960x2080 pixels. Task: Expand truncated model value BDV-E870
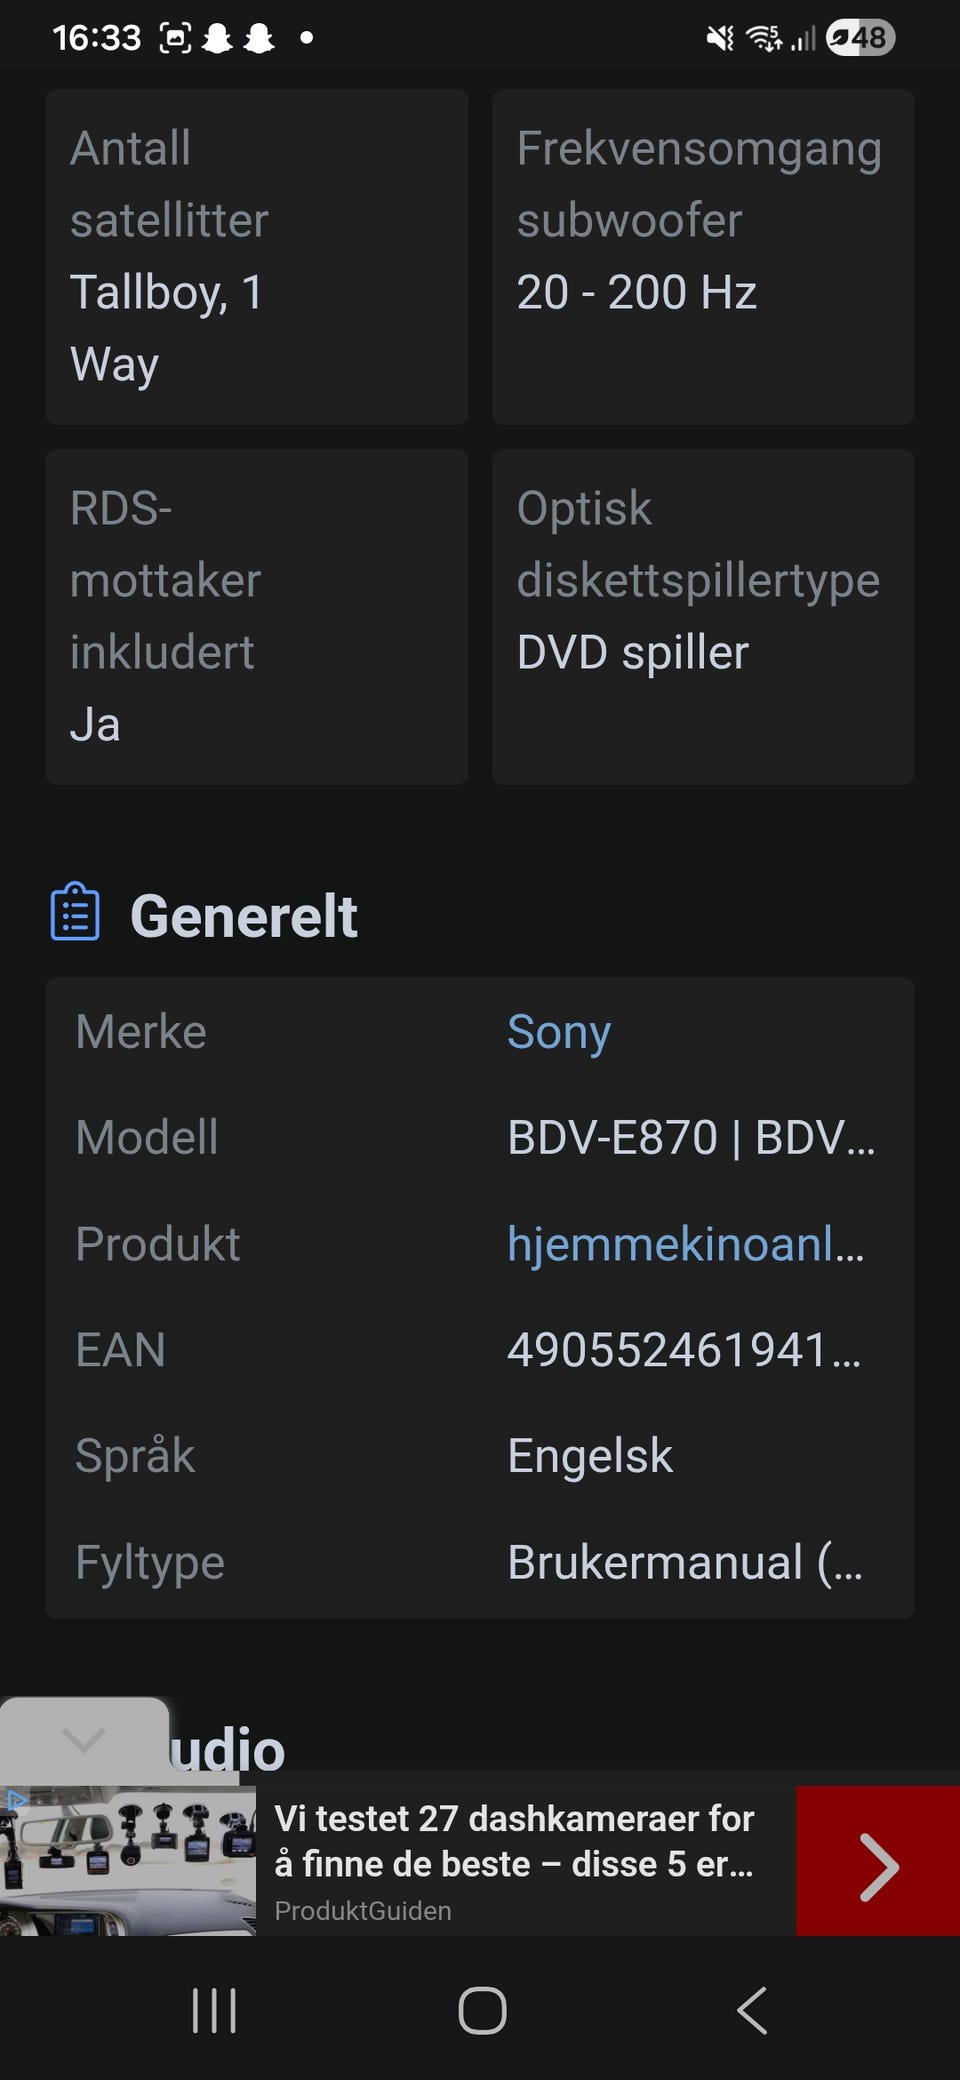click(691, 1137)
